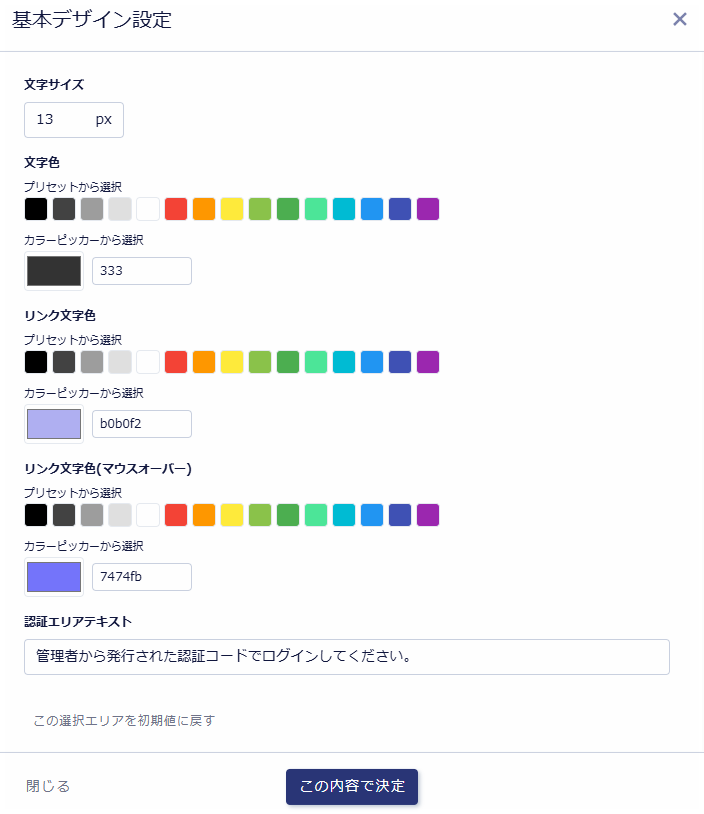Viewport: 704px width, 814px height.
Task: Choose indigo preset for link hover color
Action: 400,515
